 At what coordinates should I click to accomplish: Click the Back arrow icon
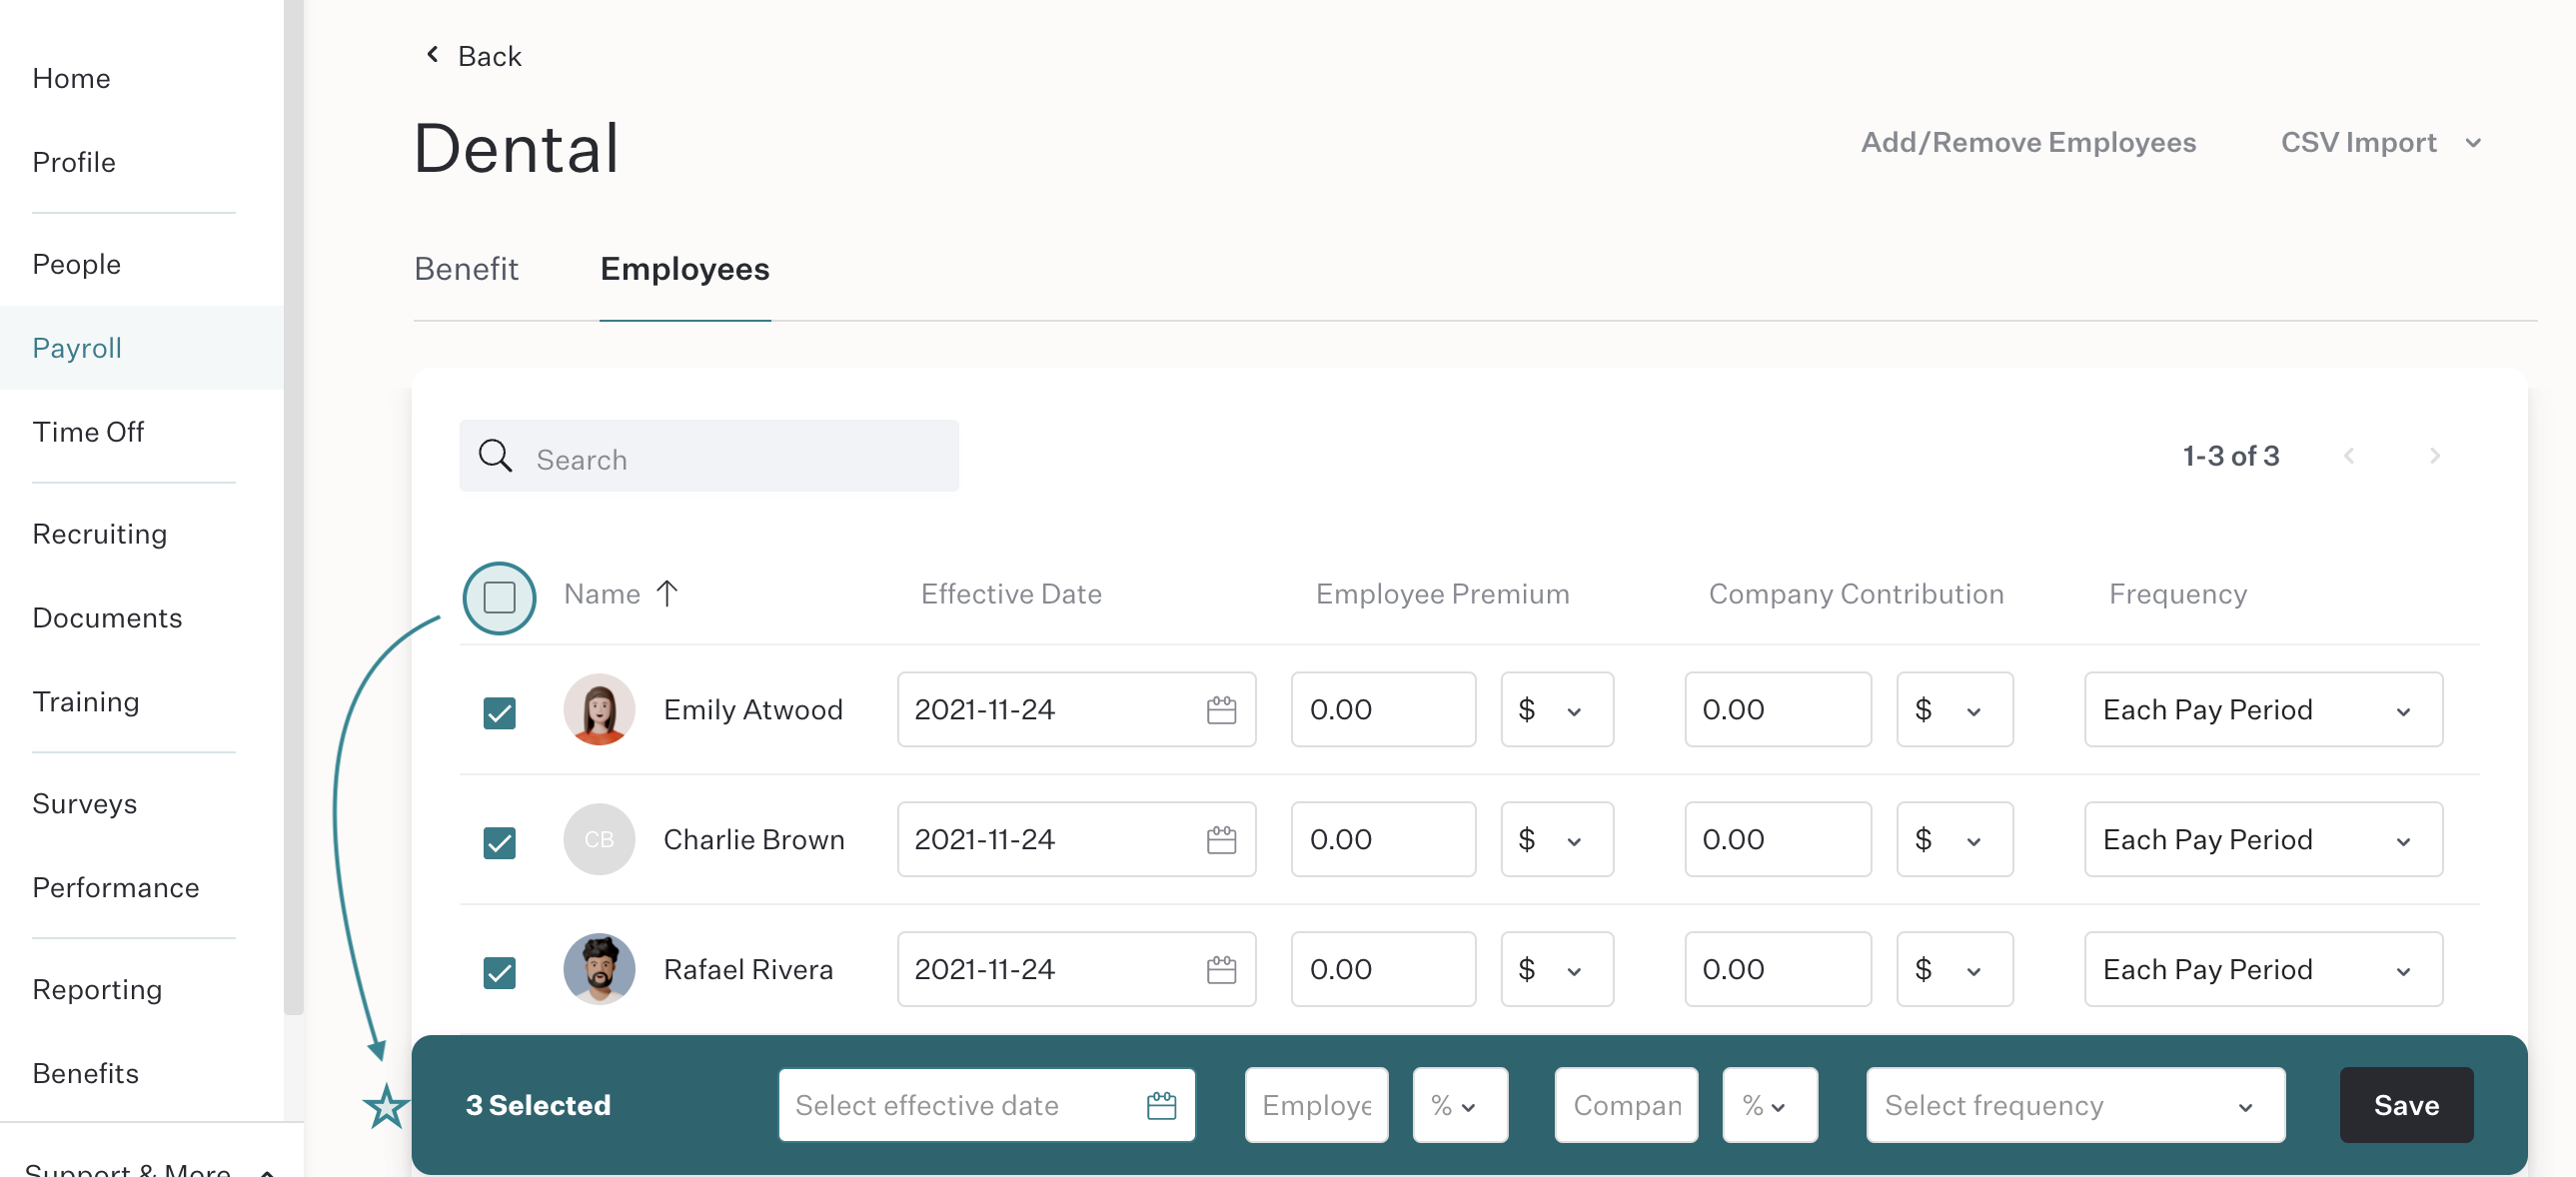tap(432, 54)
